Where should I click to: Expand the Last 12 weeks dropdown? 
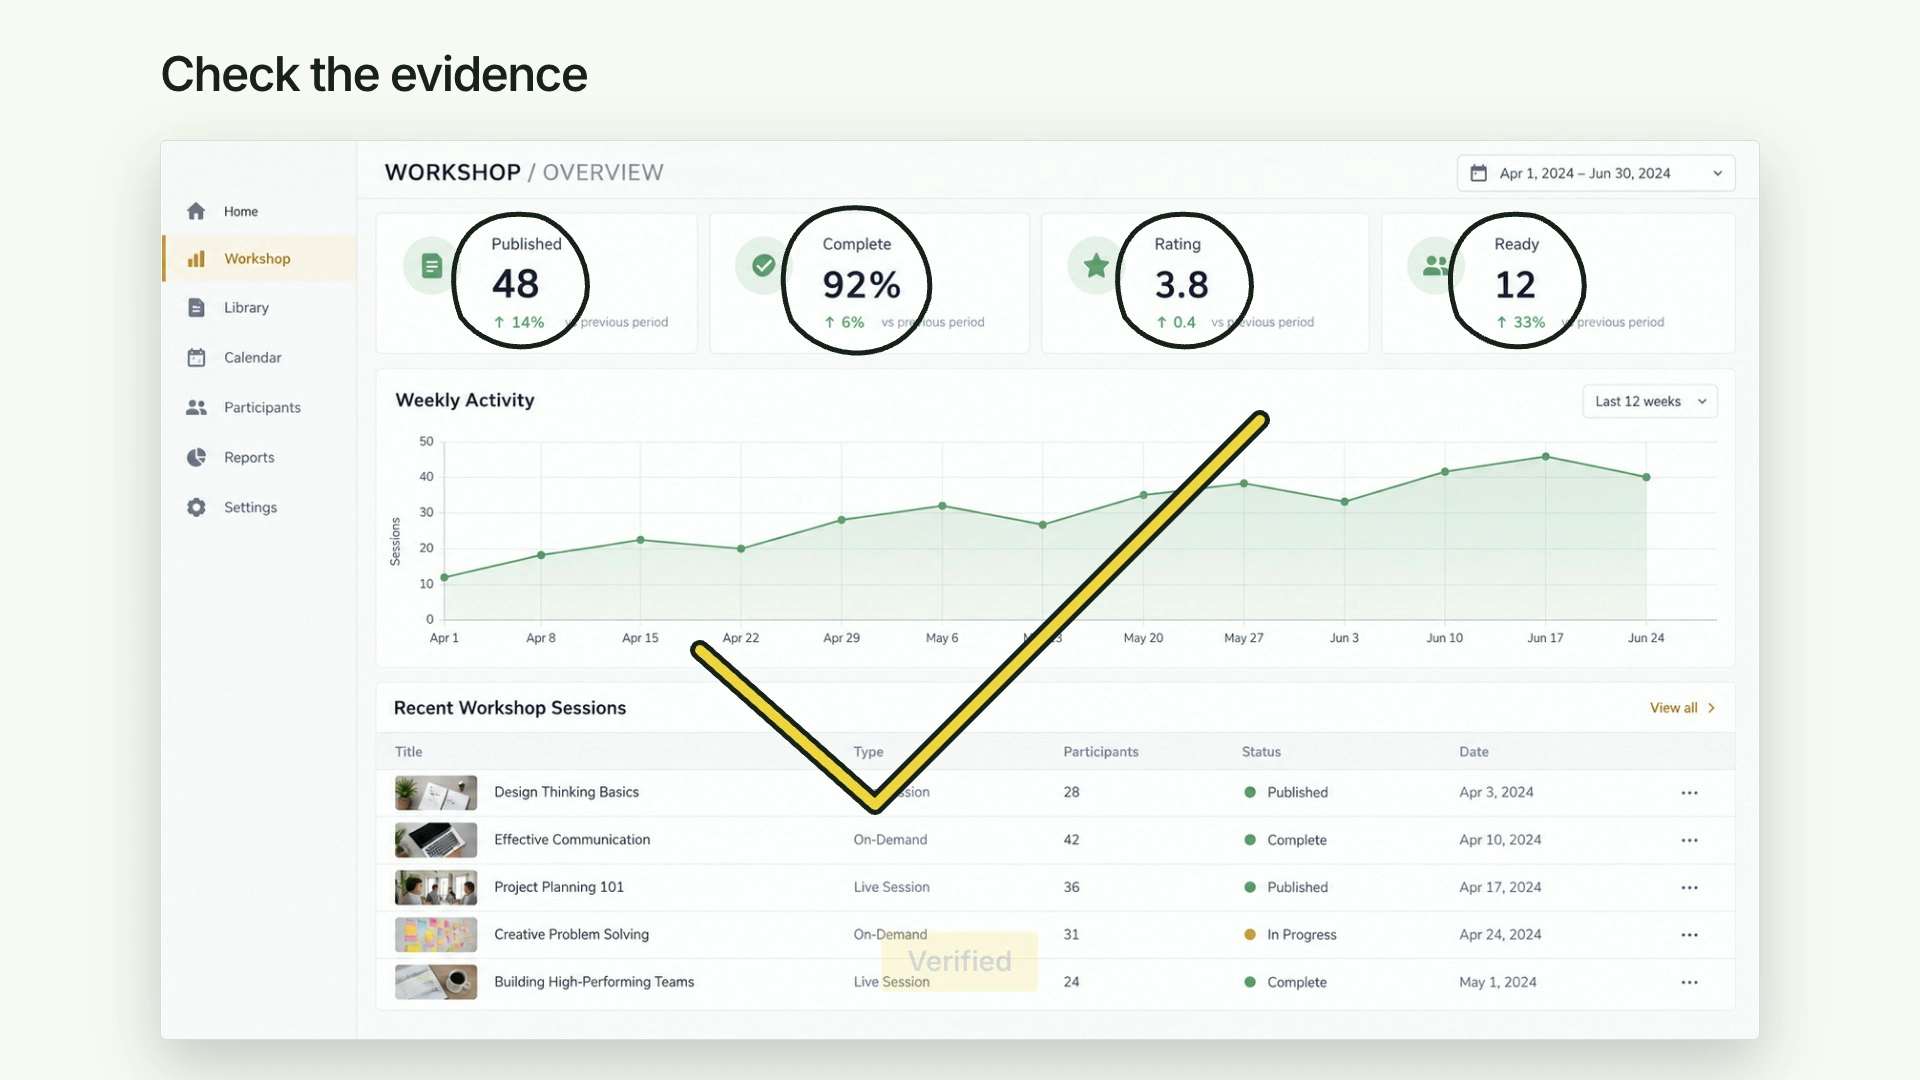click(x=1650, y=402)
